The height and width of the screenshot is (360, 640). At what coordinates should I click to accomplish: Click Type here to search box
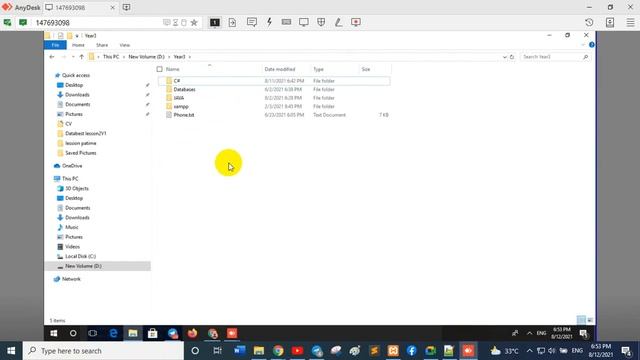click(103, 351)
